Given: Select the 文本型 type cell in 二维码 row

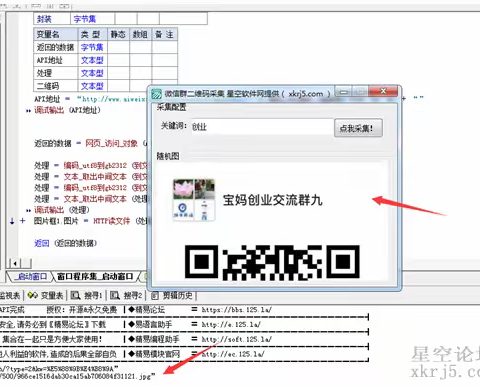Looking at the screenshot, I should [x=92, y=86].
